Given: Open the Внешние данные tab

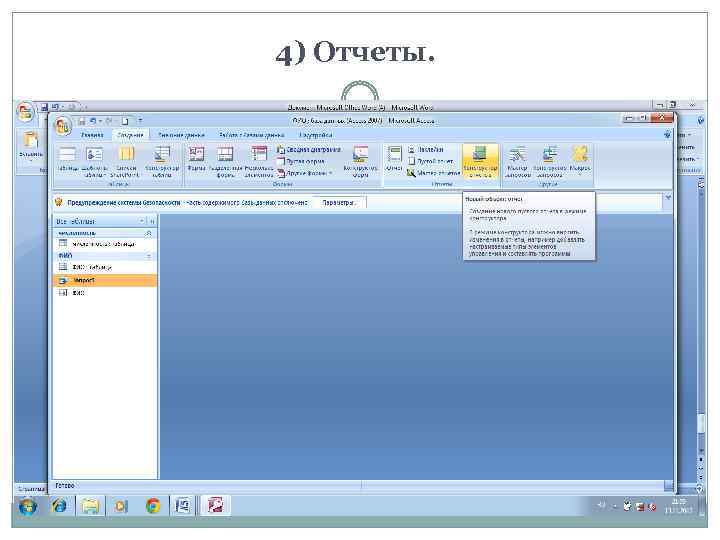Looking at the screenshot, I should click(181, 135).
